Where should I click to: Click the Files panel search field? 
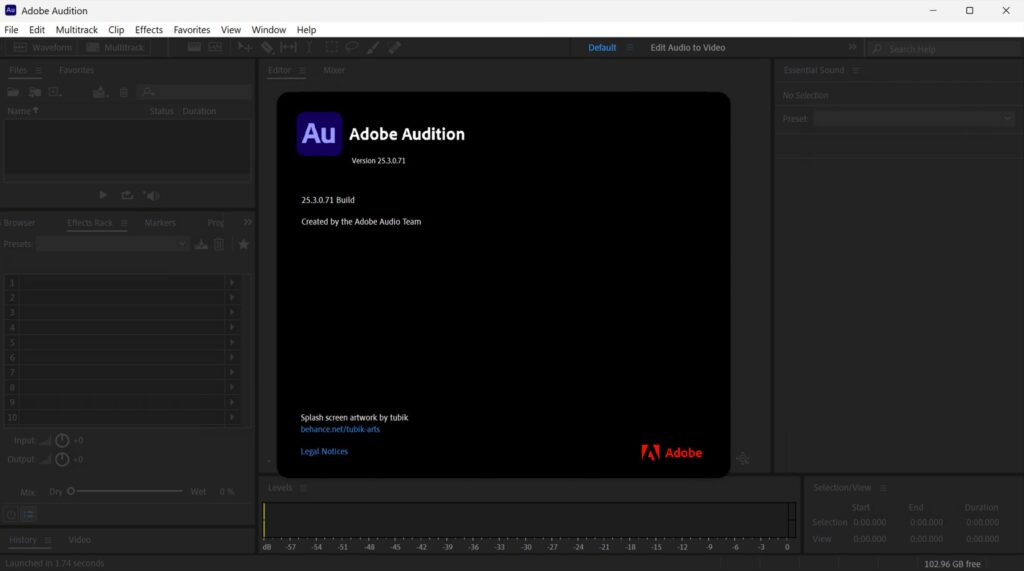click(x=195, y=92)
